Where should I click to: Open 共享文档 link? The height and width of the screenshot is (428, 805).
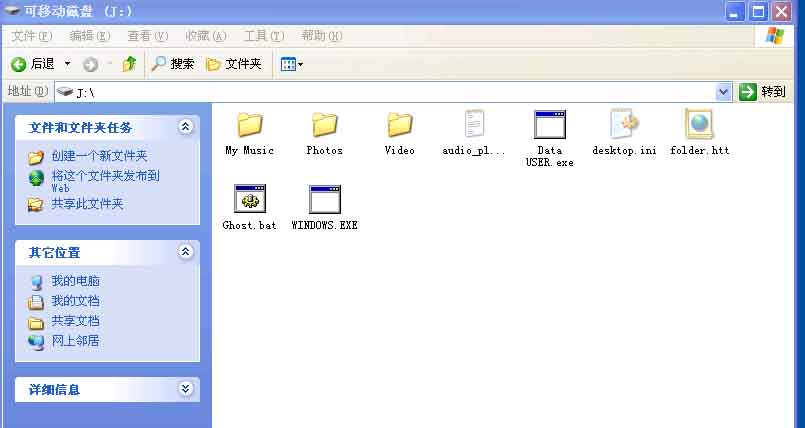tap(75, 321)
